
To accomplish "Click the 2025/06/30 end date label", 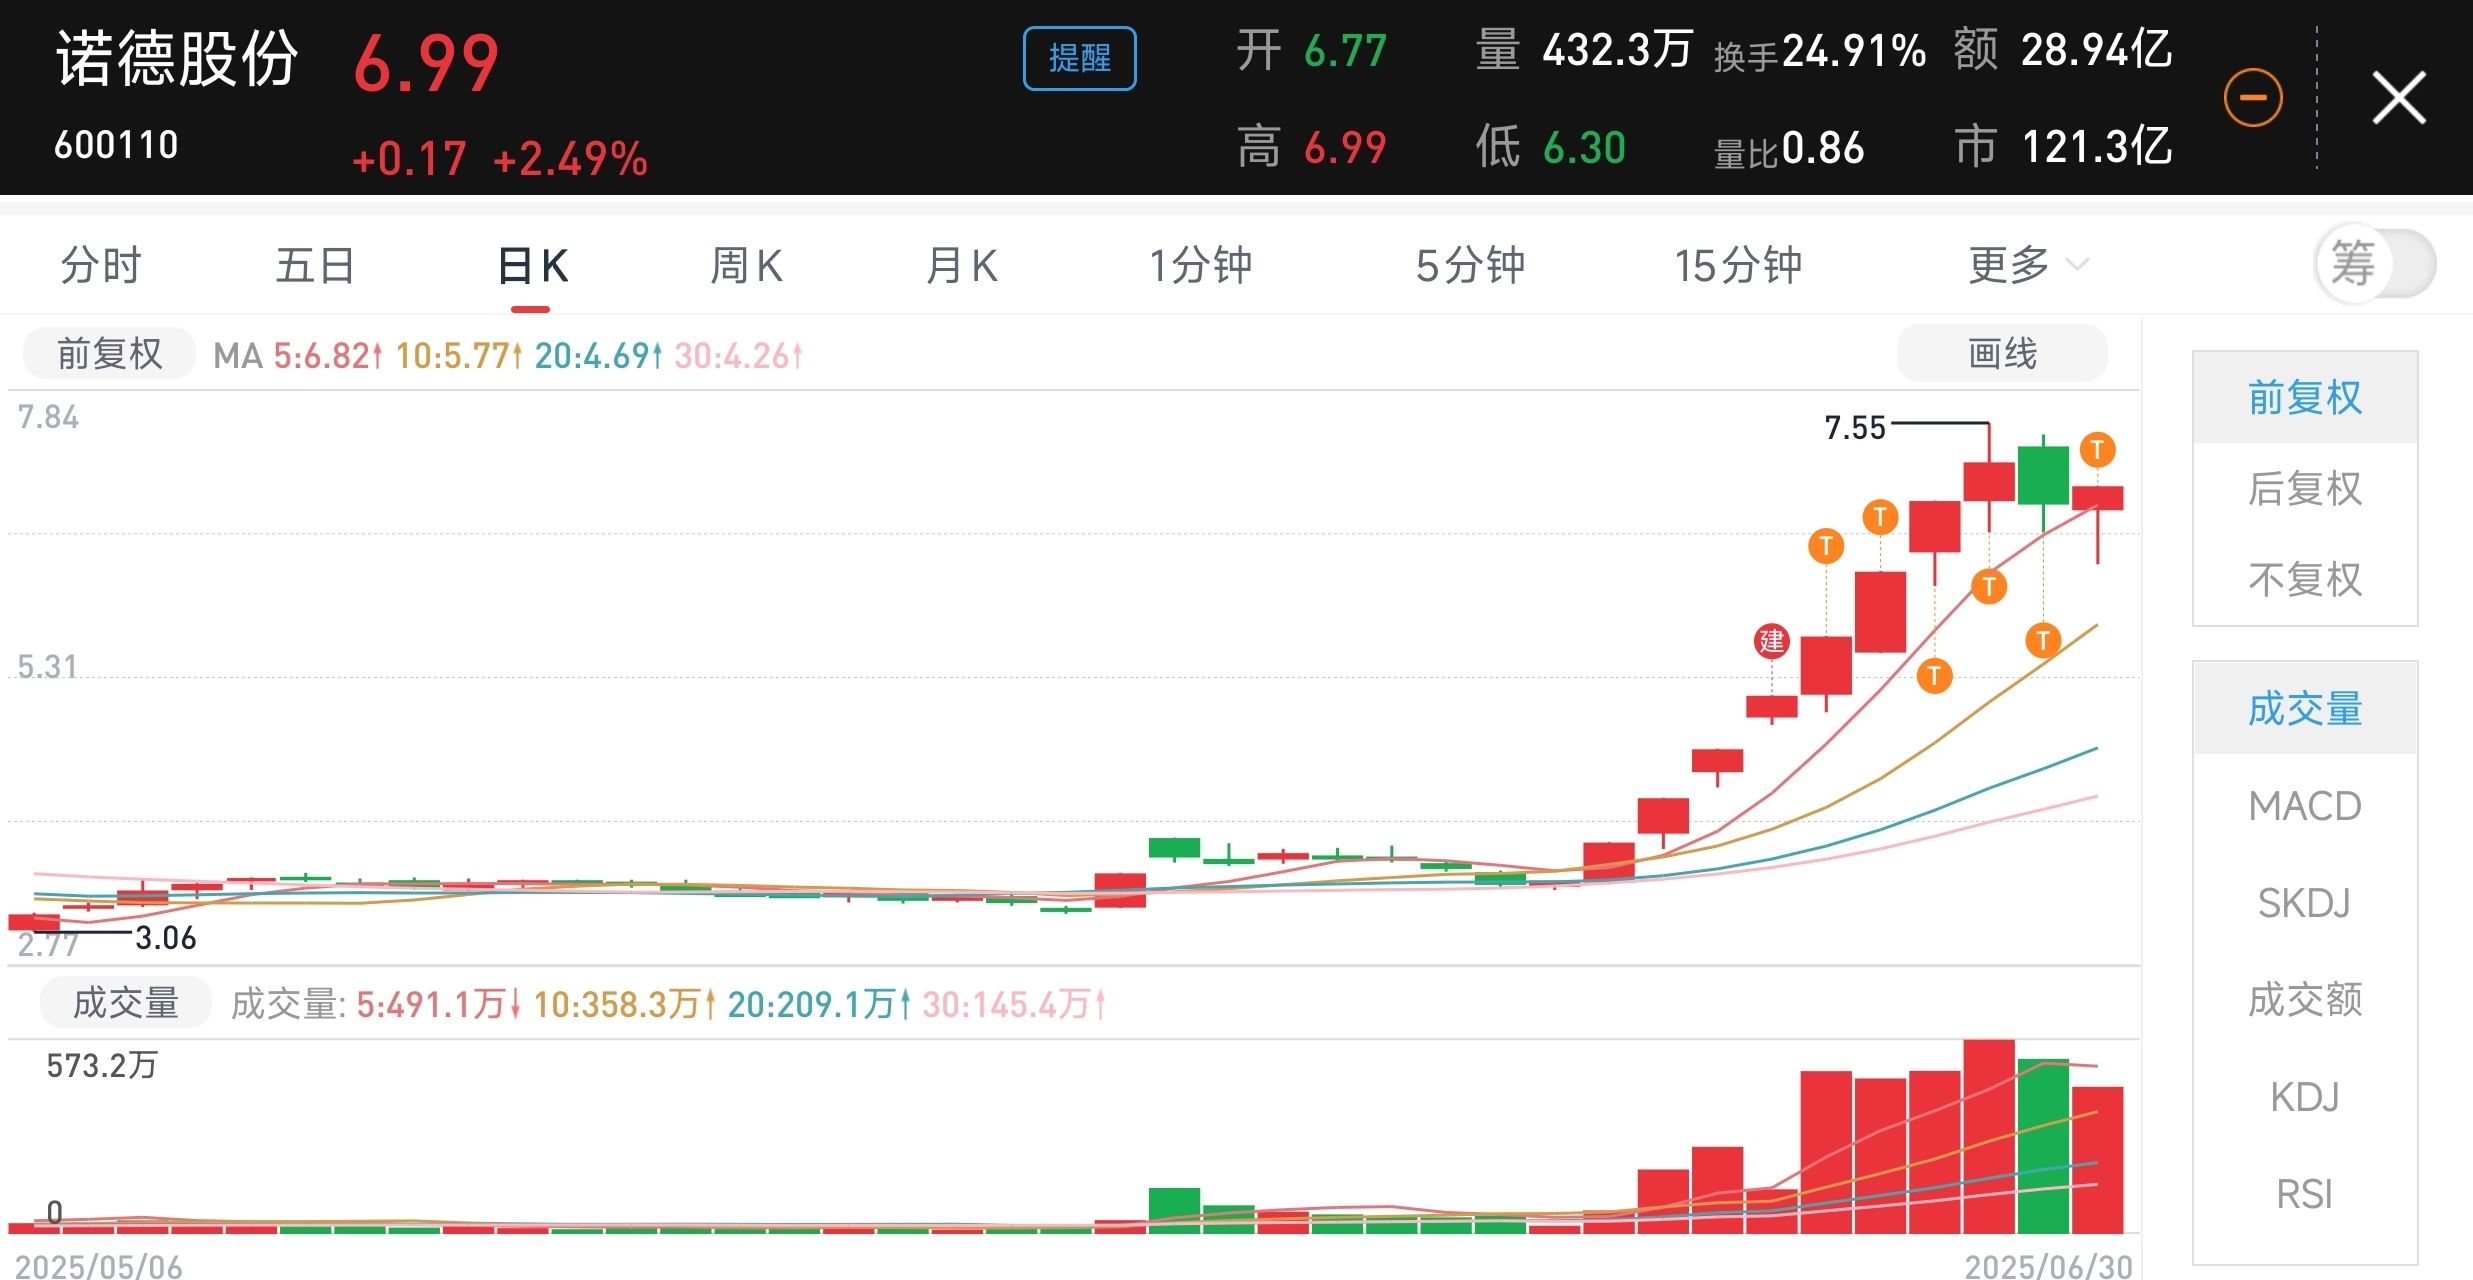I will [2049, 1267].
